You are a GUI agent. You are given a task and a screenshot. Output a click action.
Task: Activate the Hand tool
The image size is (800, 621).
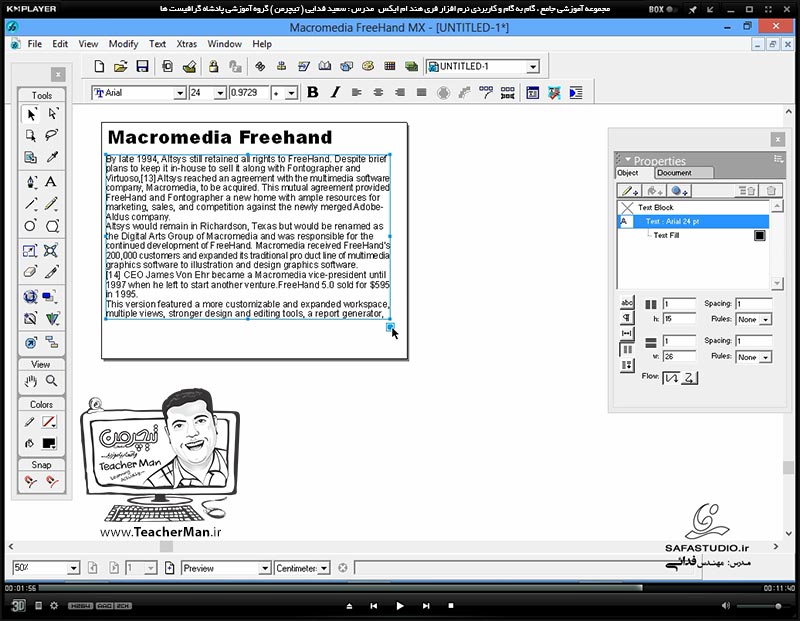pyautogui.click(x=31, y=381)
